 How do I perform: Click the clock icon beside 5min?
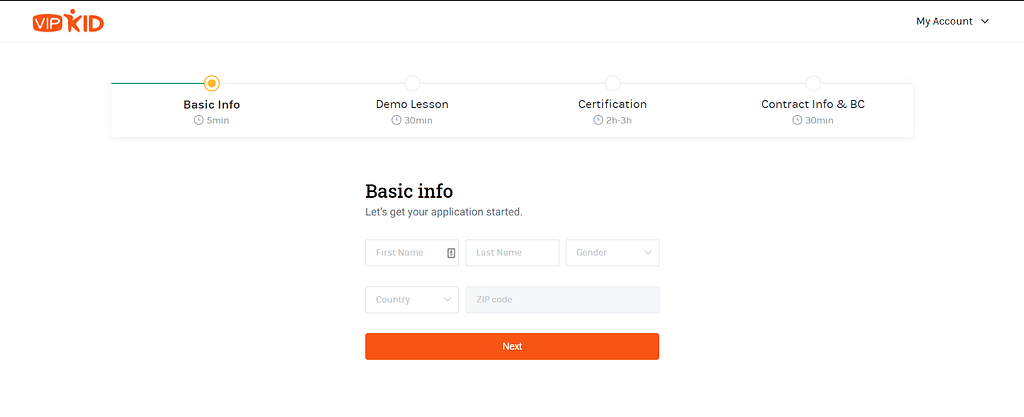click(x=198, y=121)
